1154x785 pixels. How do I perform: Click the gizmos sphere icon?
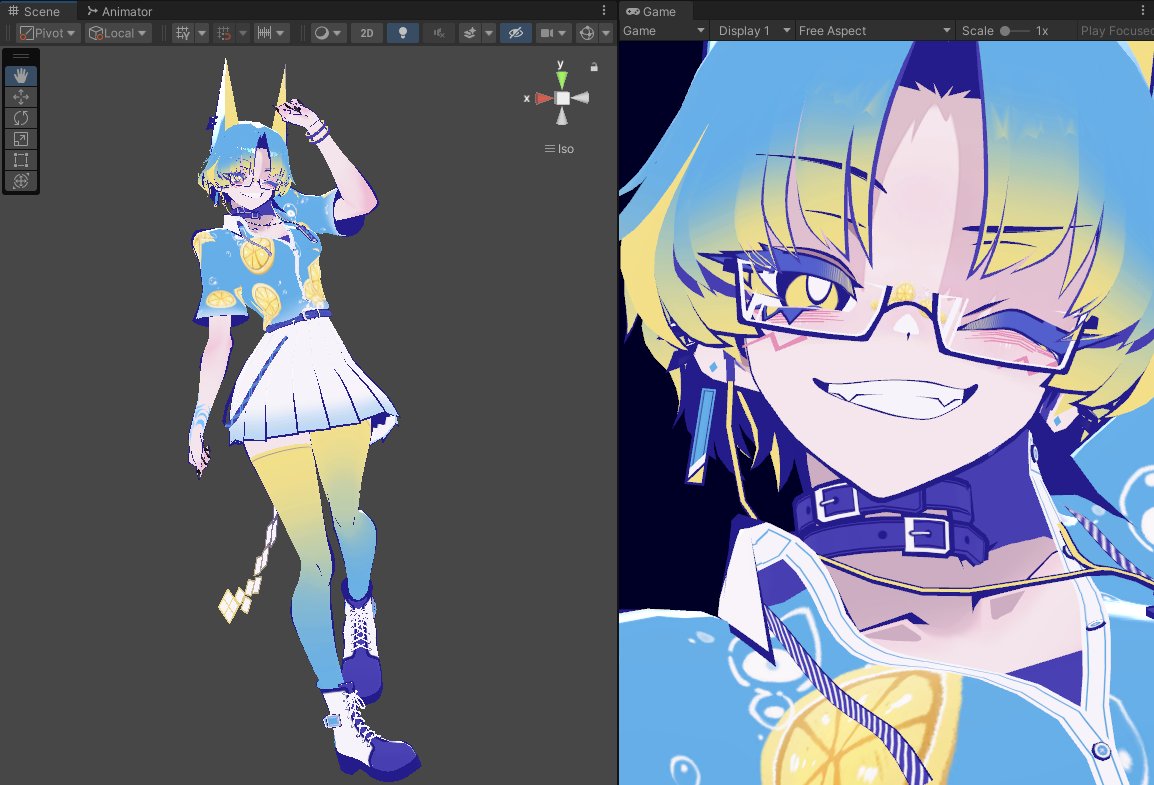587,33
